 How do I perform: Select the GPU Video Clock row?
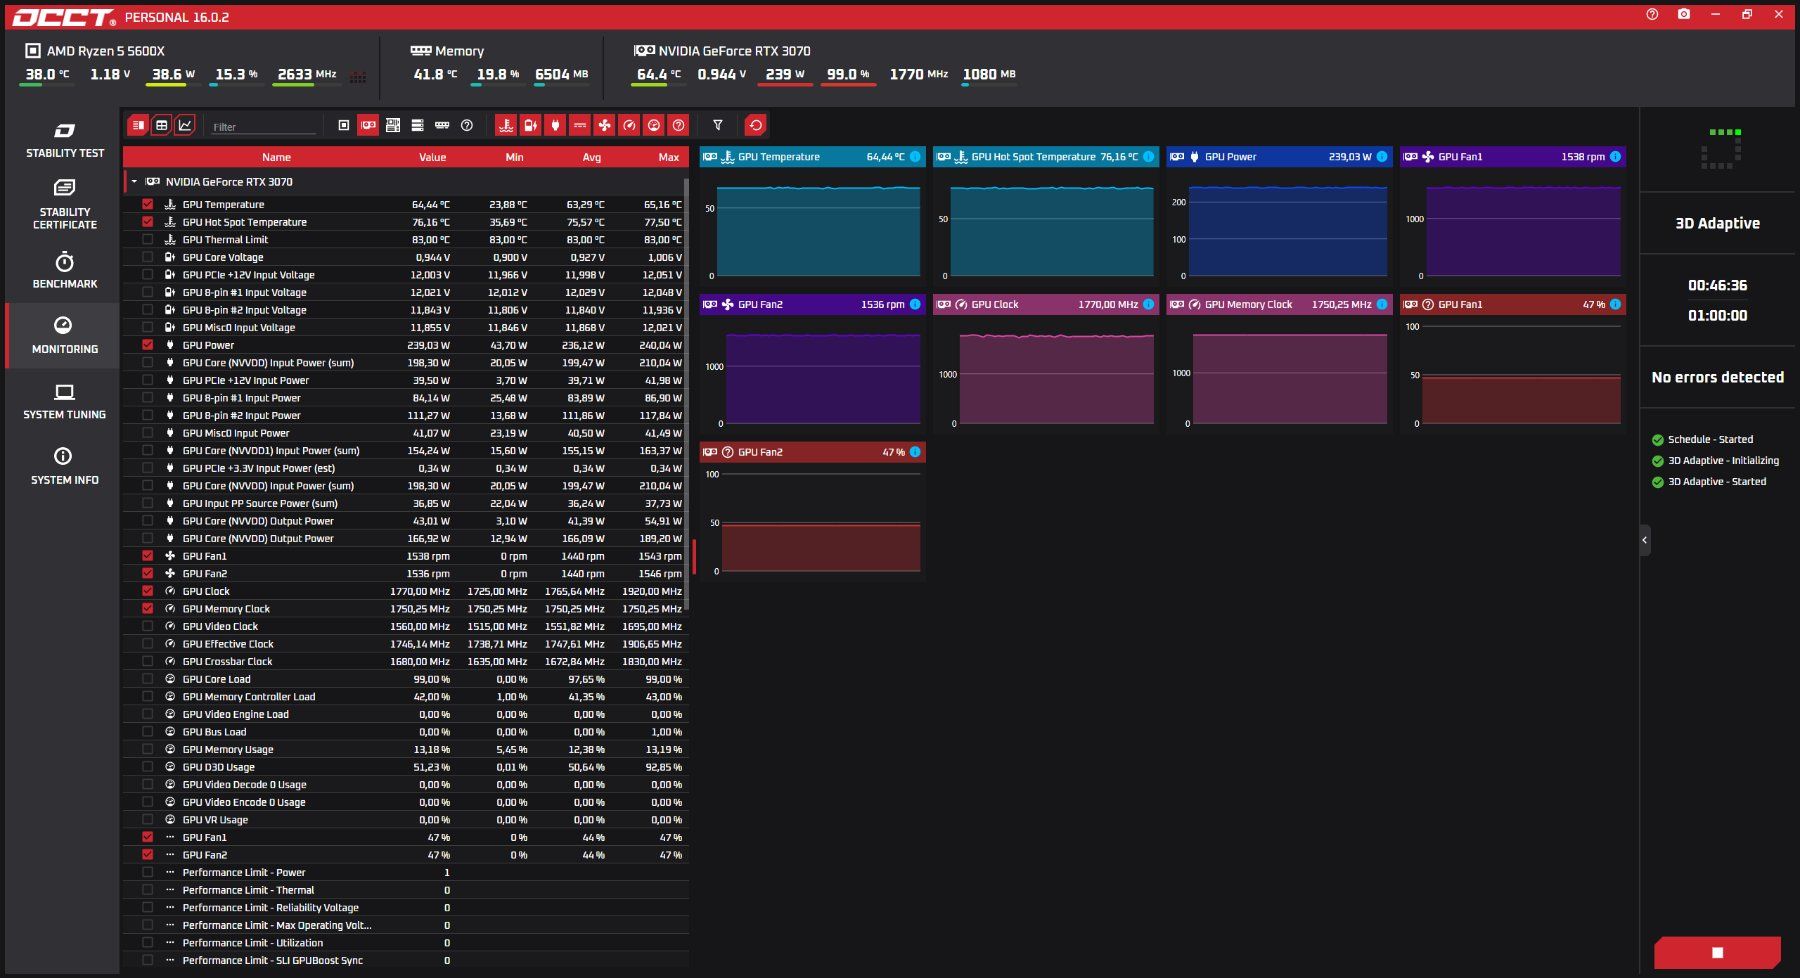click(x=405, y=627)
